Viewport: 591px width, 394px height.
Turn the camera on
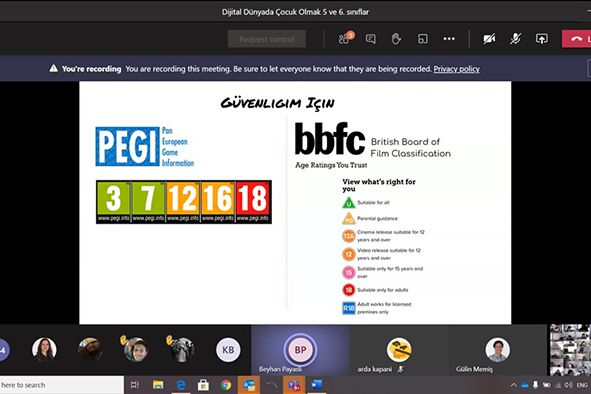coord(489,39)
